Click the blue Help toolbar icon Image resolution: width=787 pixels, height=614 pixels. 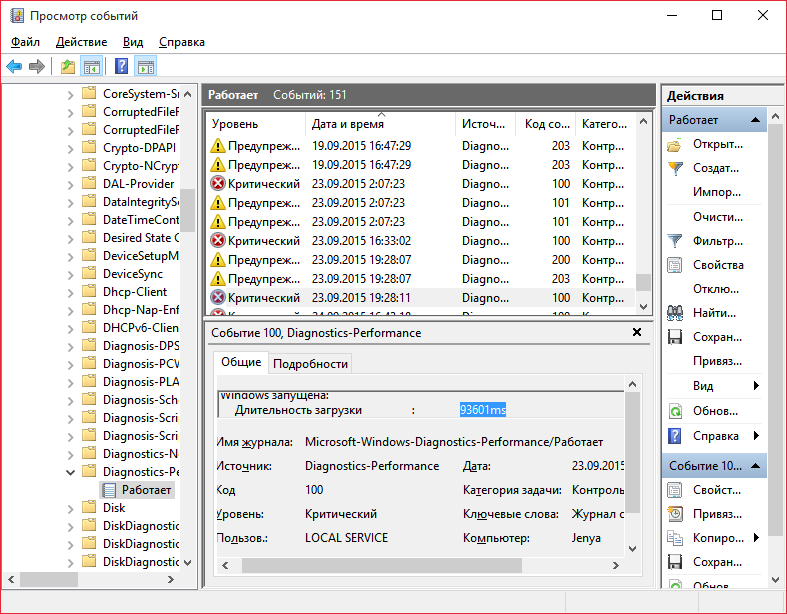pos(121,67)
